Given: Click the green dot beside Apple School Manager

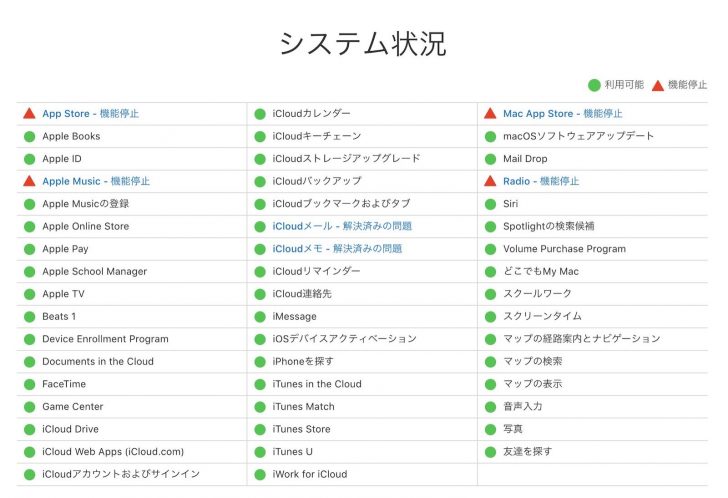Looking at the screenshot, I should pos(29,272).
